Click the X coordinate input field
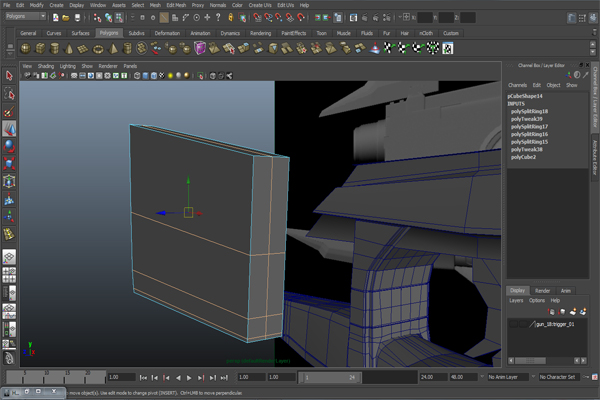The image size is (600, 400). tap(425, 17)
